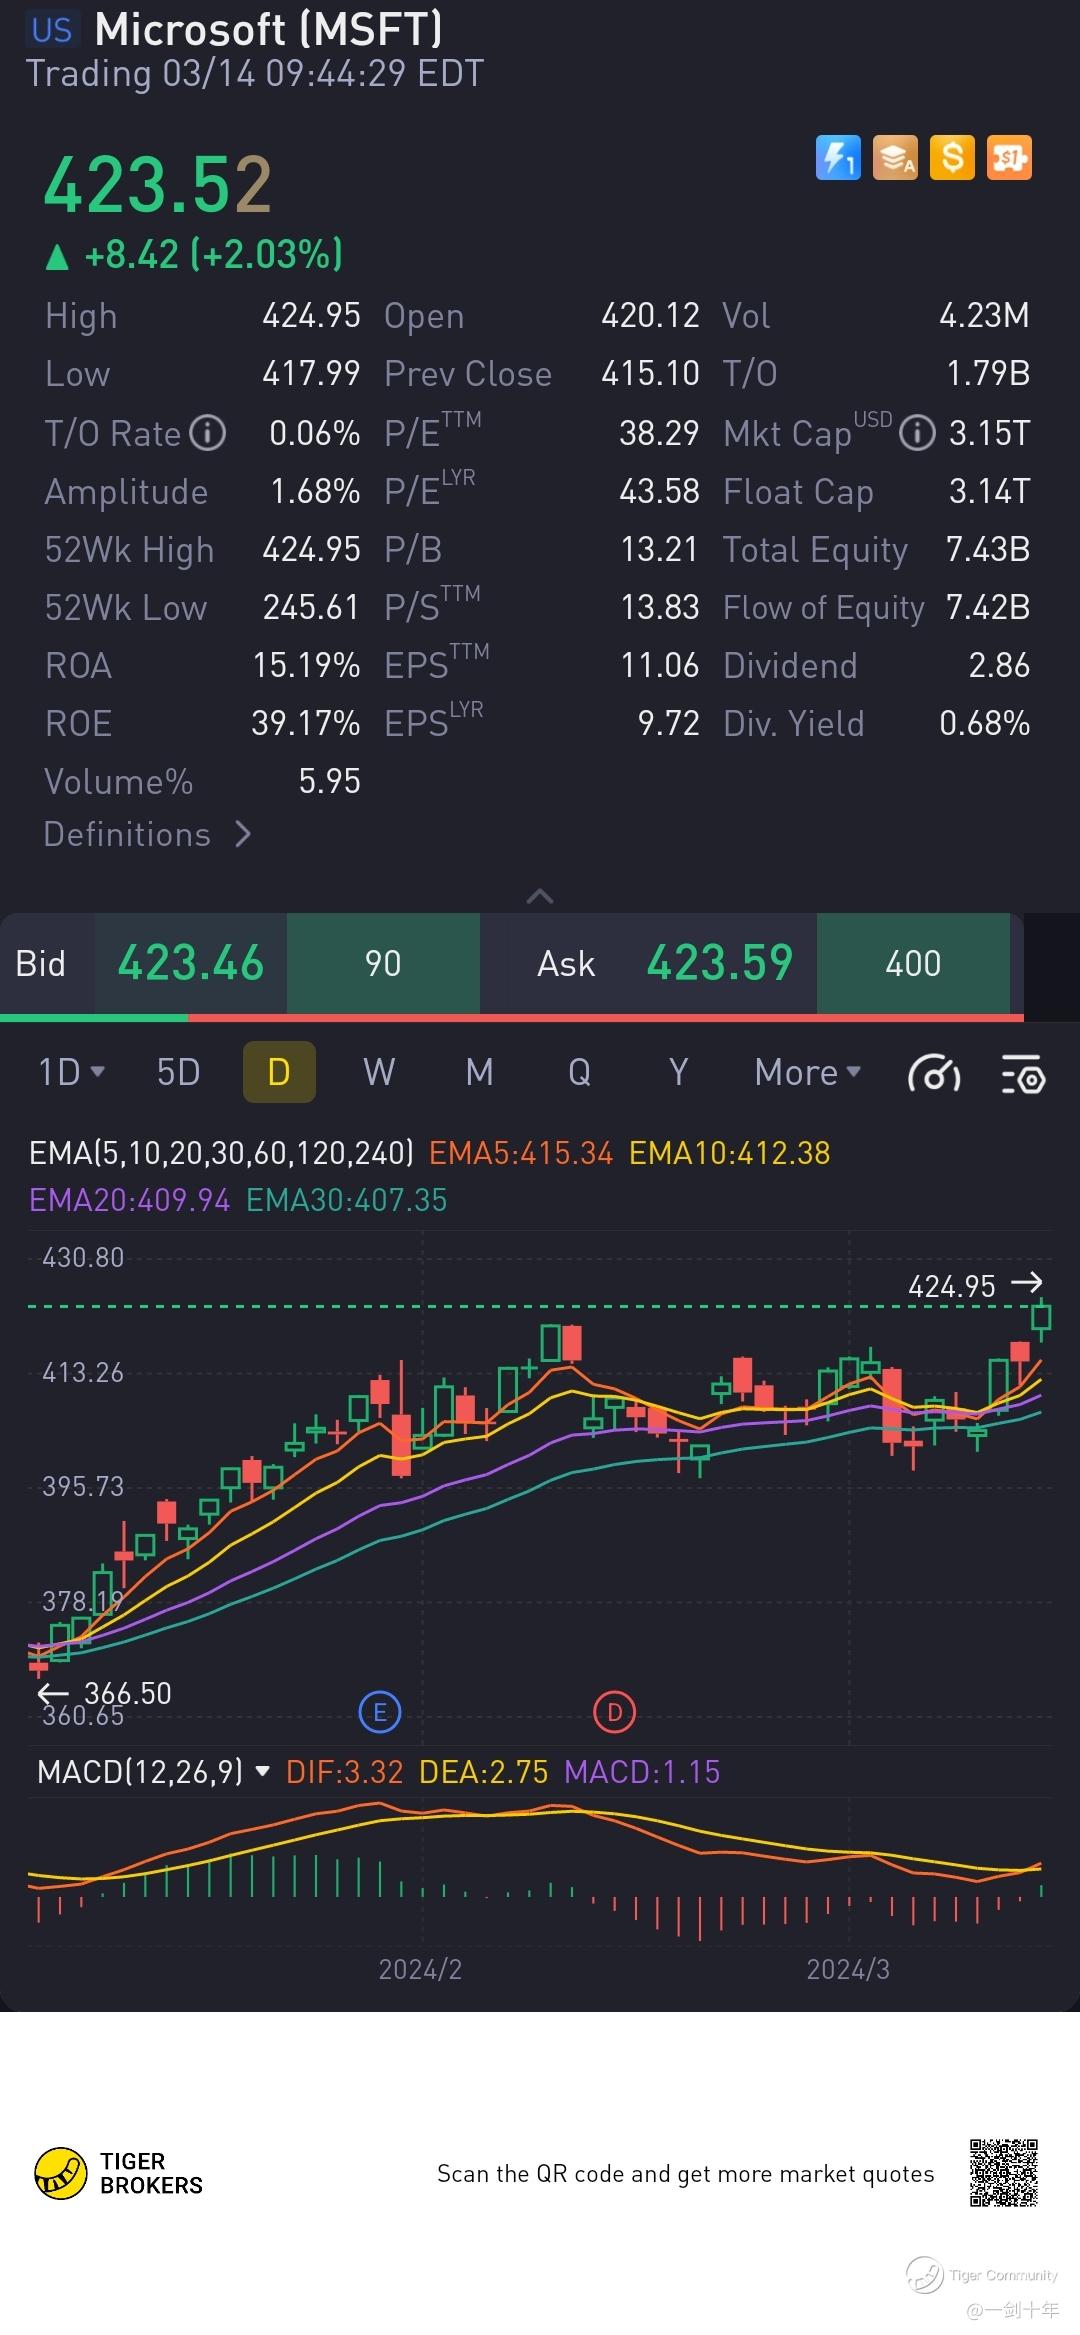Open chart display settings icon
The image size is (1080, 2335).
(x=1024, y=1074)
